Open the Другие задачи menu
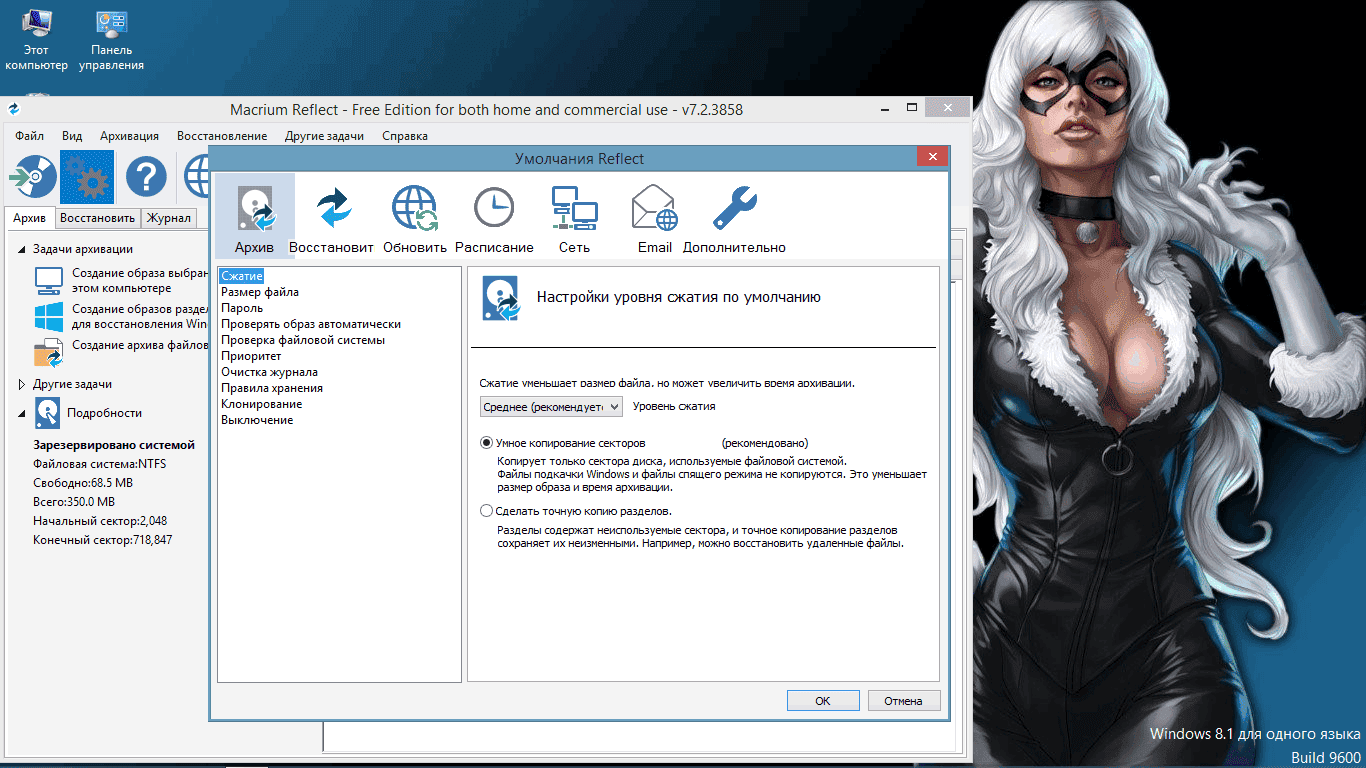 pyautogui.click(x=324, y=136)
